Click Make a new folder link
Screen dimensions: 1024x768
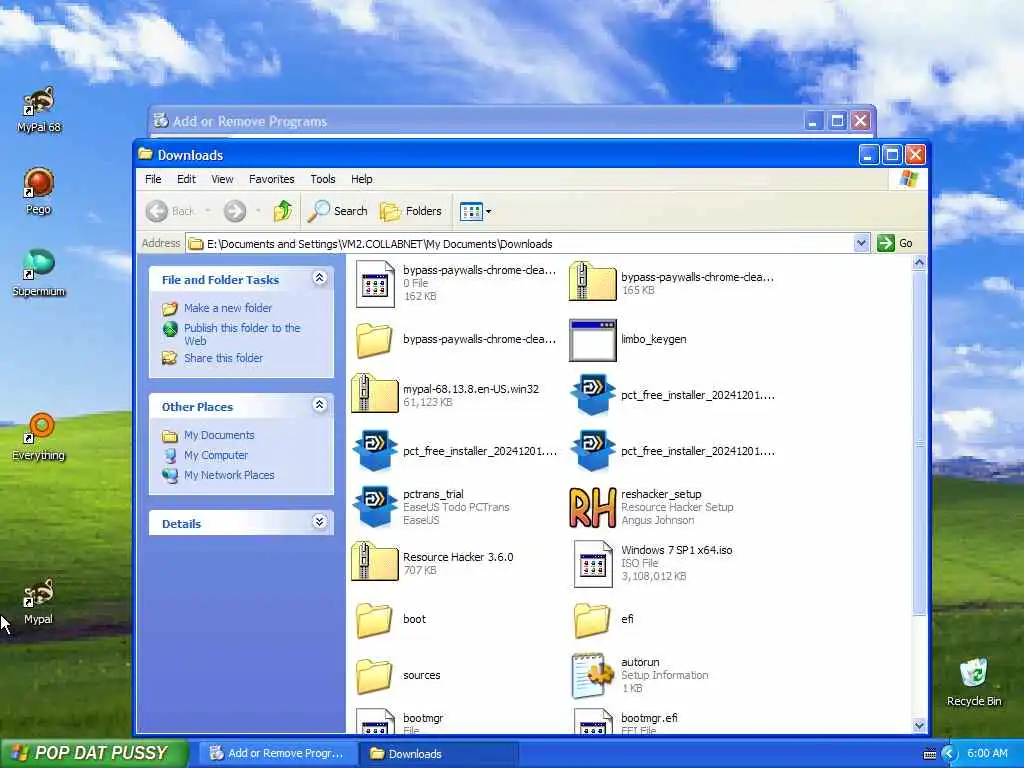[x=228, y=308]
